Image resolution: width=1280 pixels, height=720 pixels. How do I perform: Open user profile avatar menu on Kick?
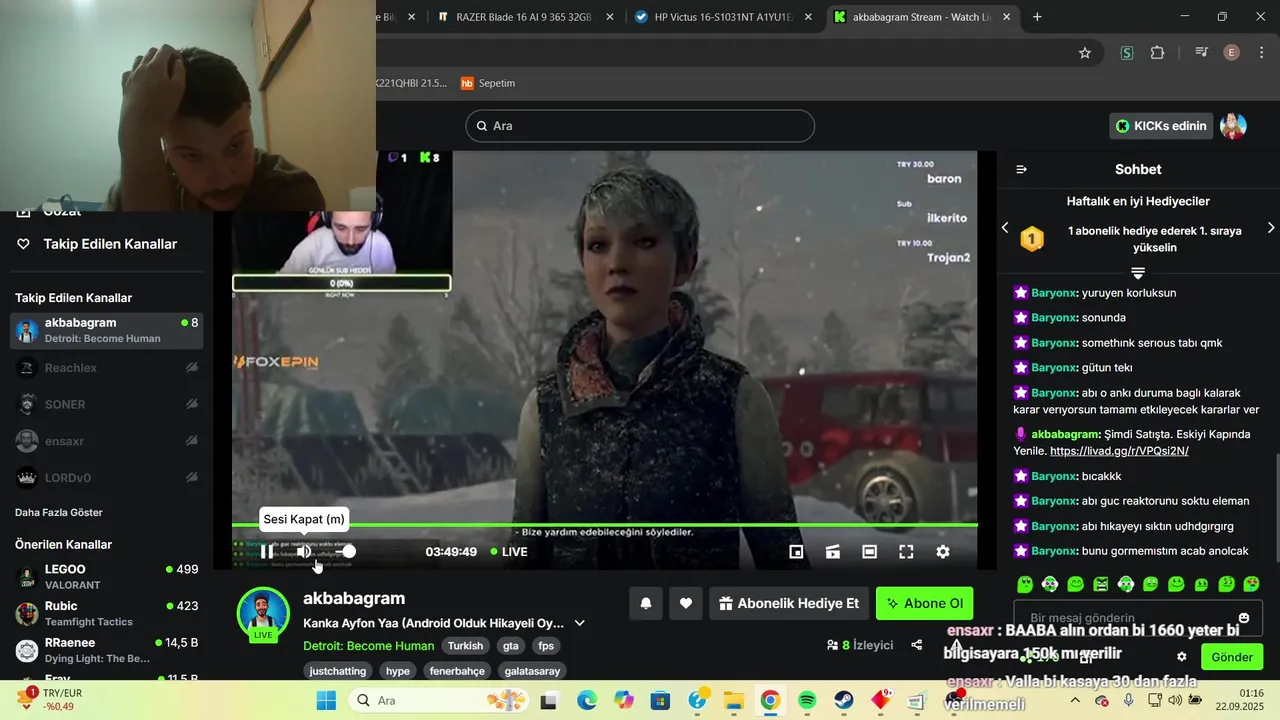click(1233, 126)
